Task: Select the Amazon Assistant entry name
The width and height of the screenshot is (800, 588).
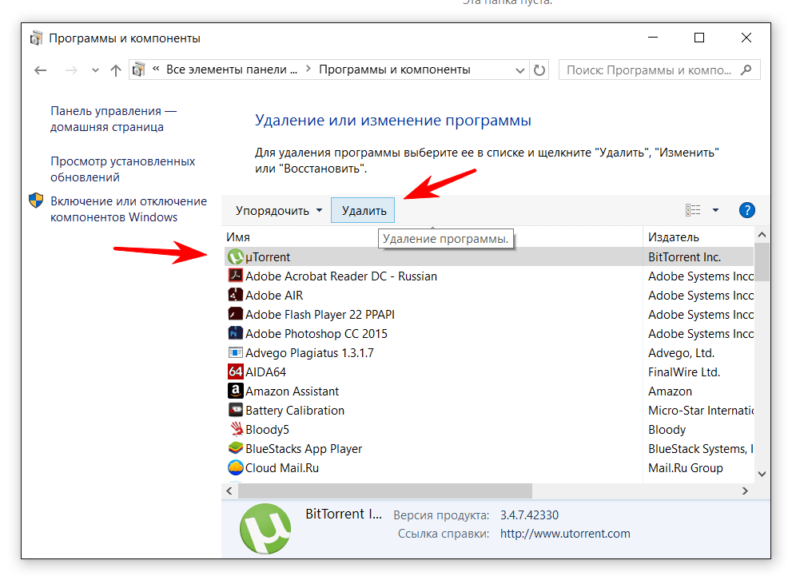Action: tap(292, 391)
